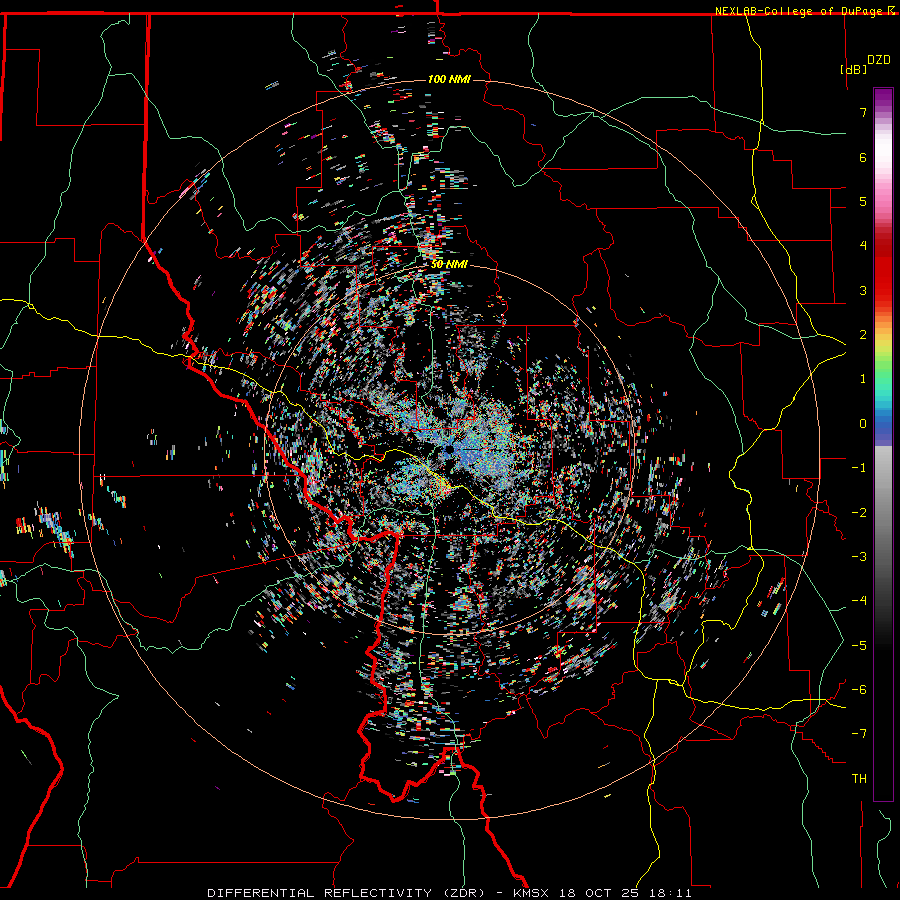
Task: Click the -1 value on the scale
Action: click(859, 468)
